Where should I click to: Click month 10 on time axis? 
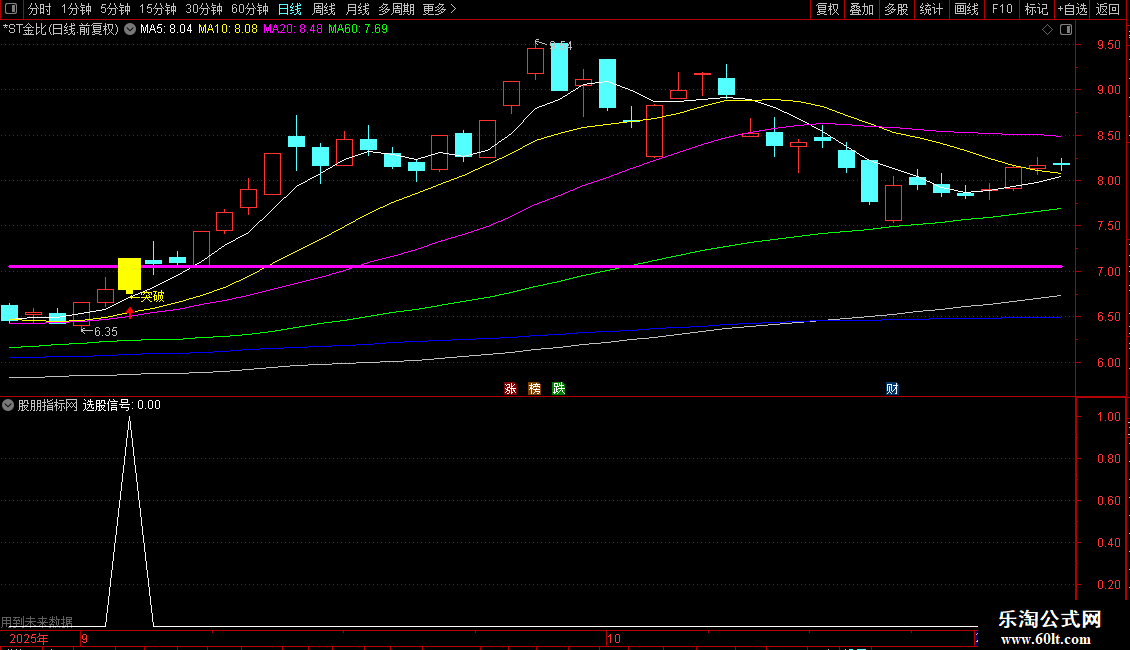(x=613, y=639)
